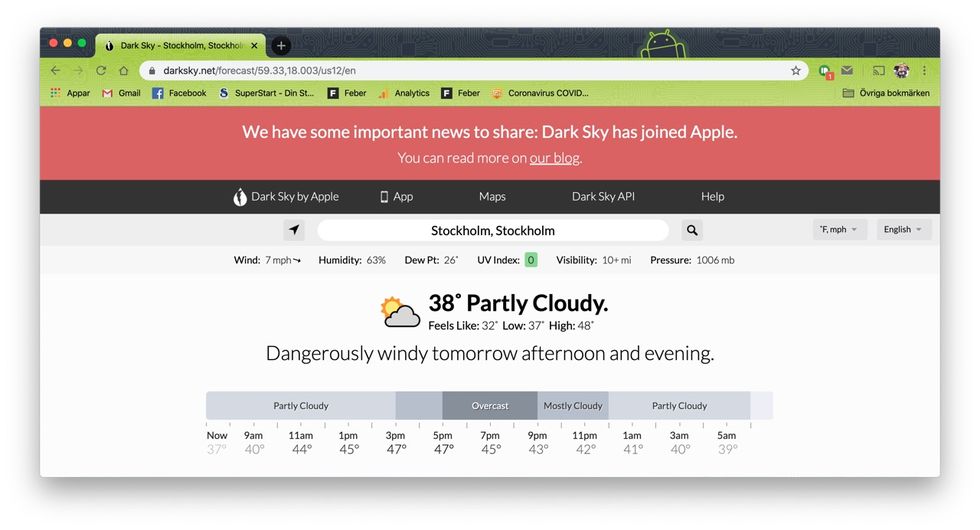Click the Partly Cloudy segment near 3am
Image resolution: width=980 pixels, height=530 pixels.
(x=679, y=406)
